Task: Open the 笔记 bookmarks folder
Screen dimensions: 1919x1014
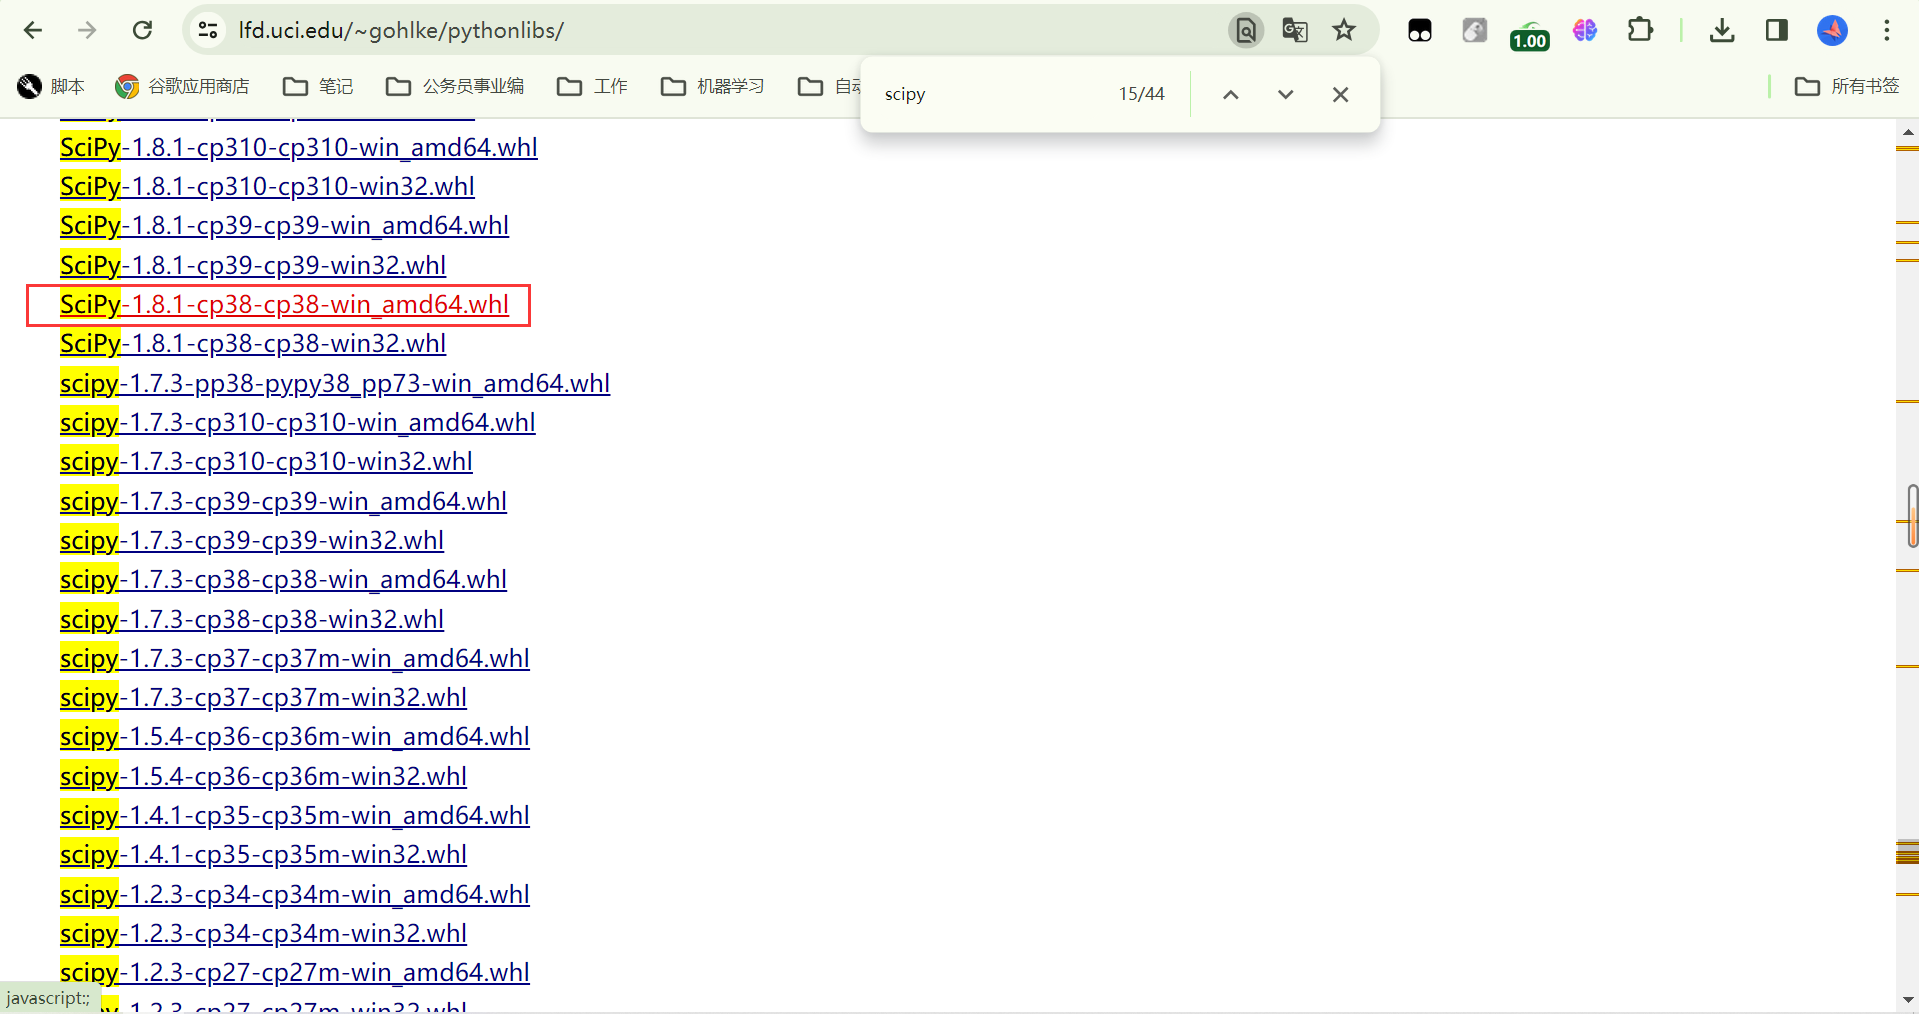Action: [318, 86]
